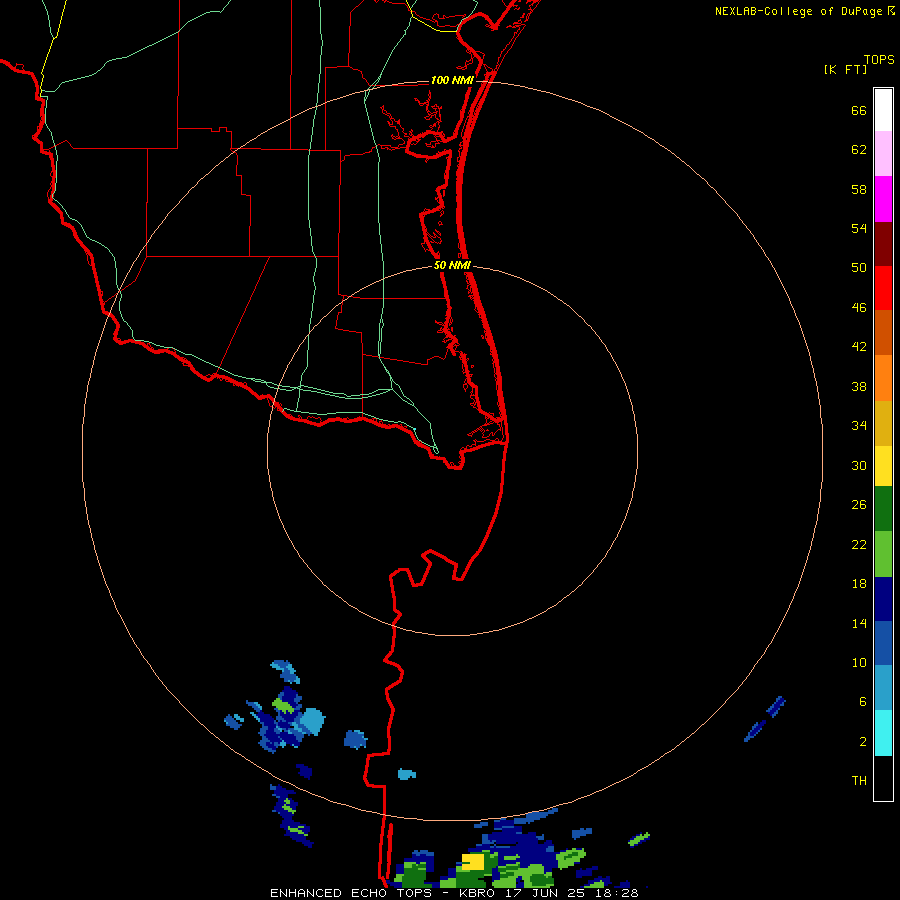This screenshot has width=900, height=900.
Task: Click the legend value 34
Action: (x=859, y=425)
